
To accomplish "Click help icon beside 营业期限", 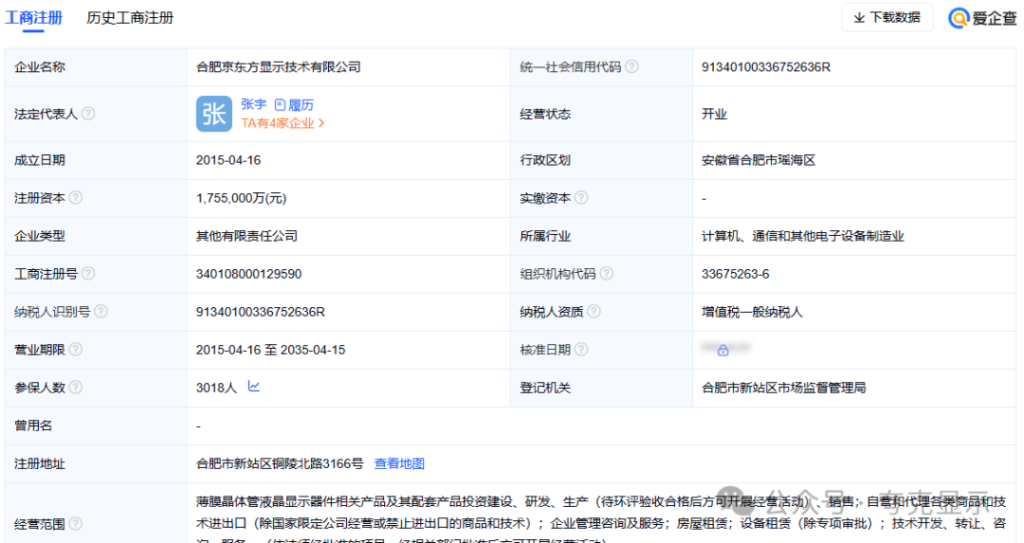I will [76, 349].
